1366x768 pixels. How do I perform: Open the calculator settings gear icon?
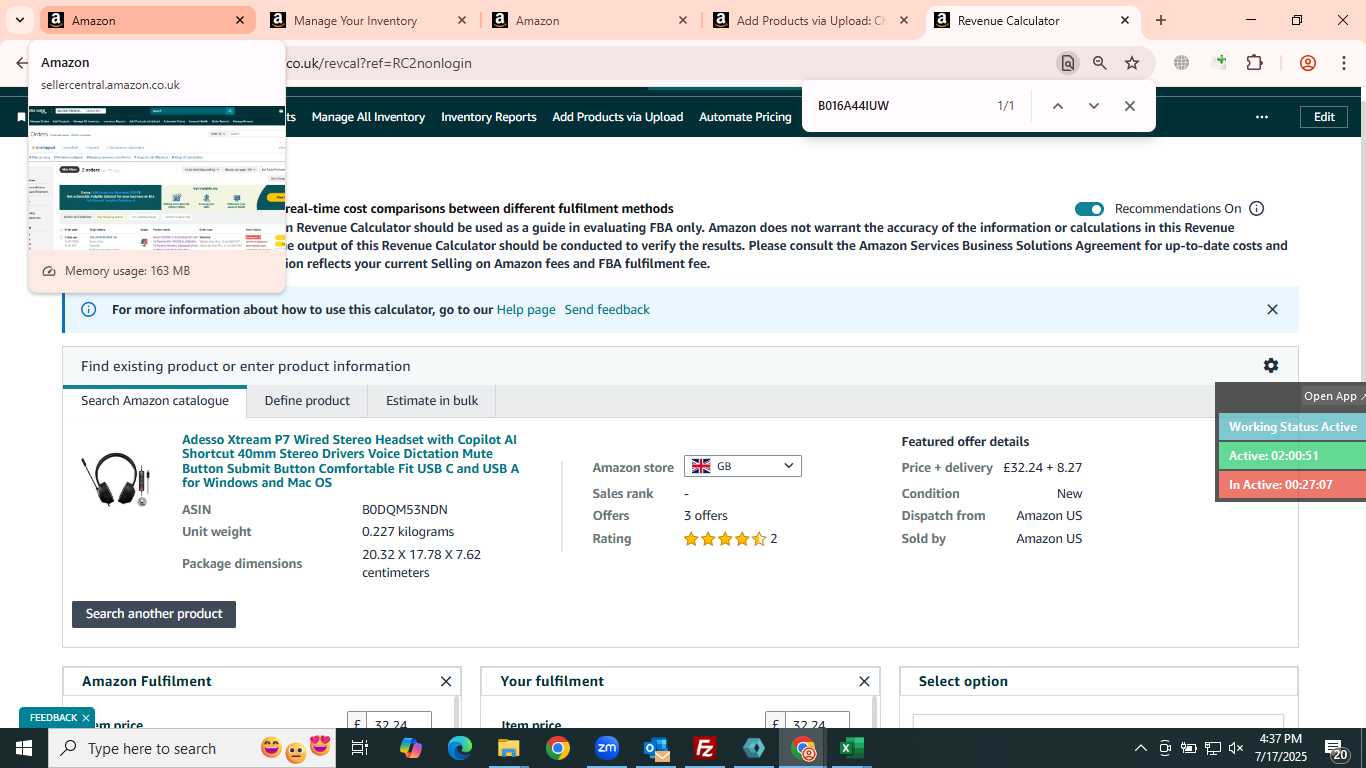pos(1270,366)
